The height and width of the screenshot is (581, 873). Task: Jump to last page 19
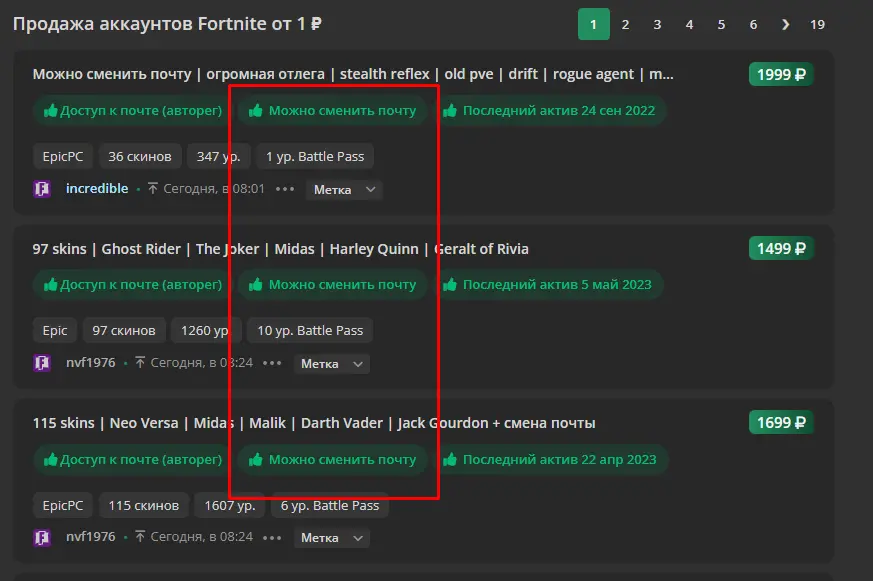pyautogui.click(x=817, y=24)
